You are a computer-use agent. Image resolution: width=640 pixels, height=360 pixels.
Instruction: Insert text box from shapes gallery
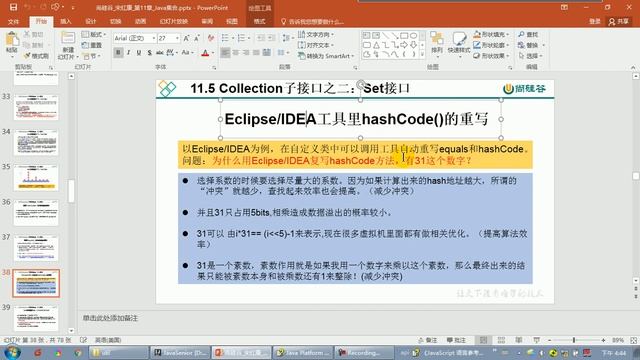click(x=367, y=36)
